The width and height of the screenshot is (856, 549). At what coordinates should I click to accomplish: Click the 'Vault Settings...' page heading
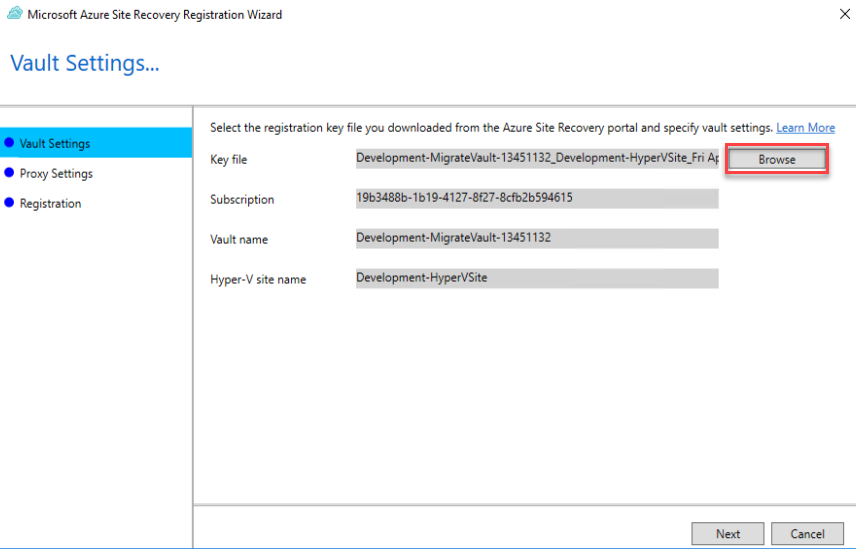tap(85, 63)
